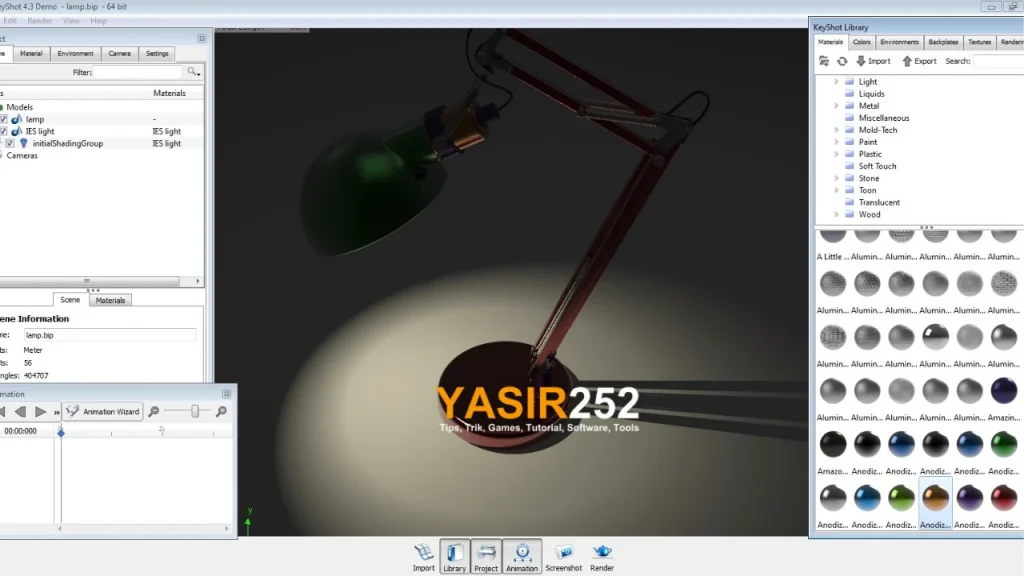Select the dark blue Amazing material sphere
Image resolution: width=1024 pixels, height=576 pixels.
click(x=1003, y=391)
